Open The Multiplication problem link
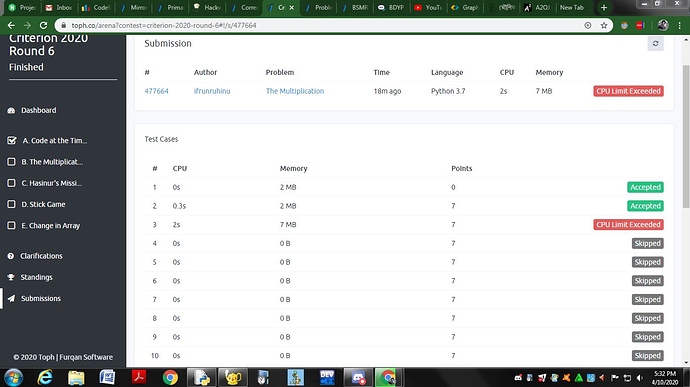The width and height of the screenshot is (690, 387). tap(295, 91)
